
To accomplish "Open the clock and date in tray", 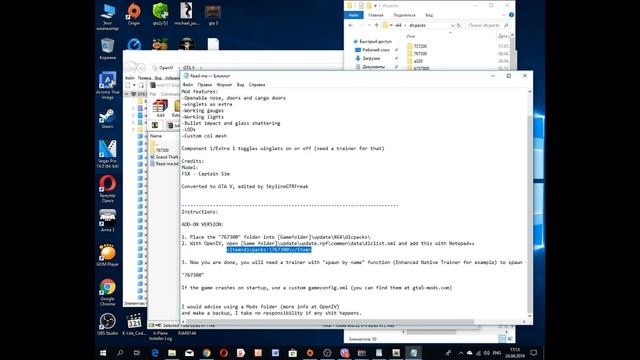I will click(x=515, y=353).
